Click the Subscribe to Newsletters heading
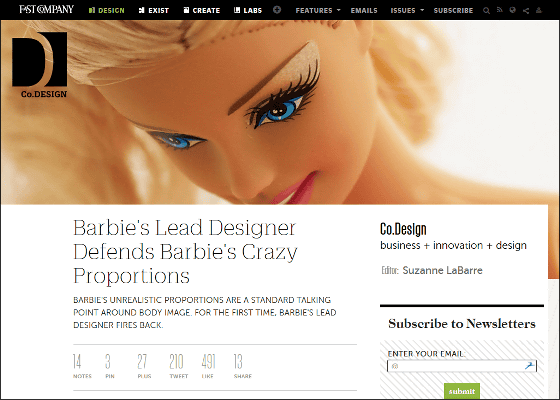 point(462,324)
